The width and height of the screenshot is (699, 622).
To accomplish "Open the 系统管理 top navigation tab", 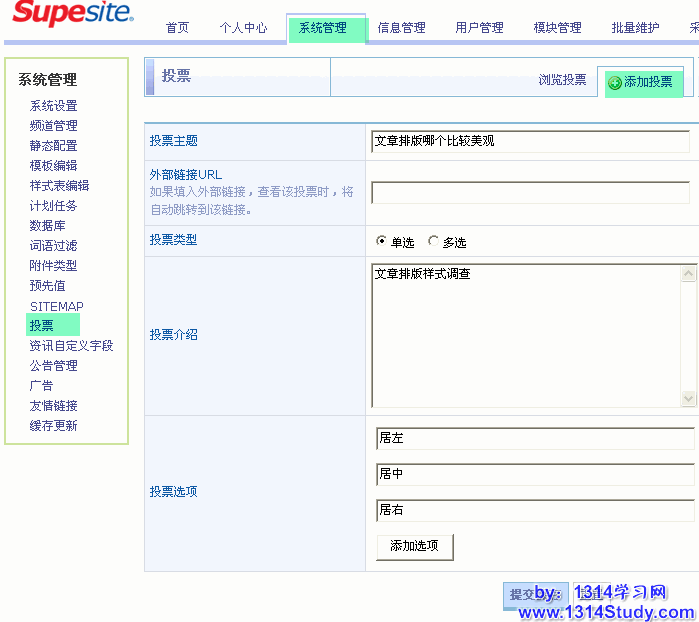I will point(323,28).
